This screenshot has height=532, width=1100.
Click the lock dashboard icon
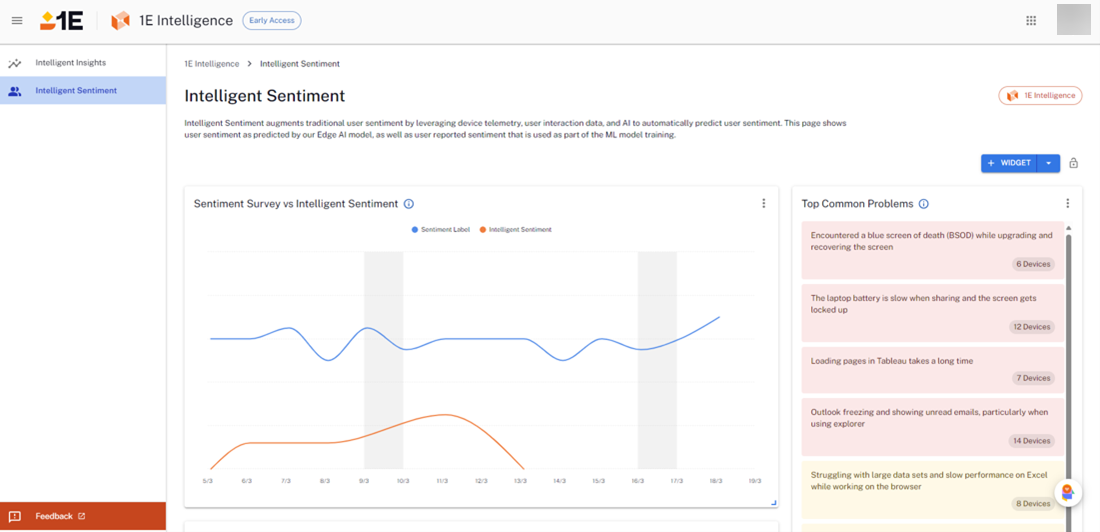click(x=1074, y=163)
